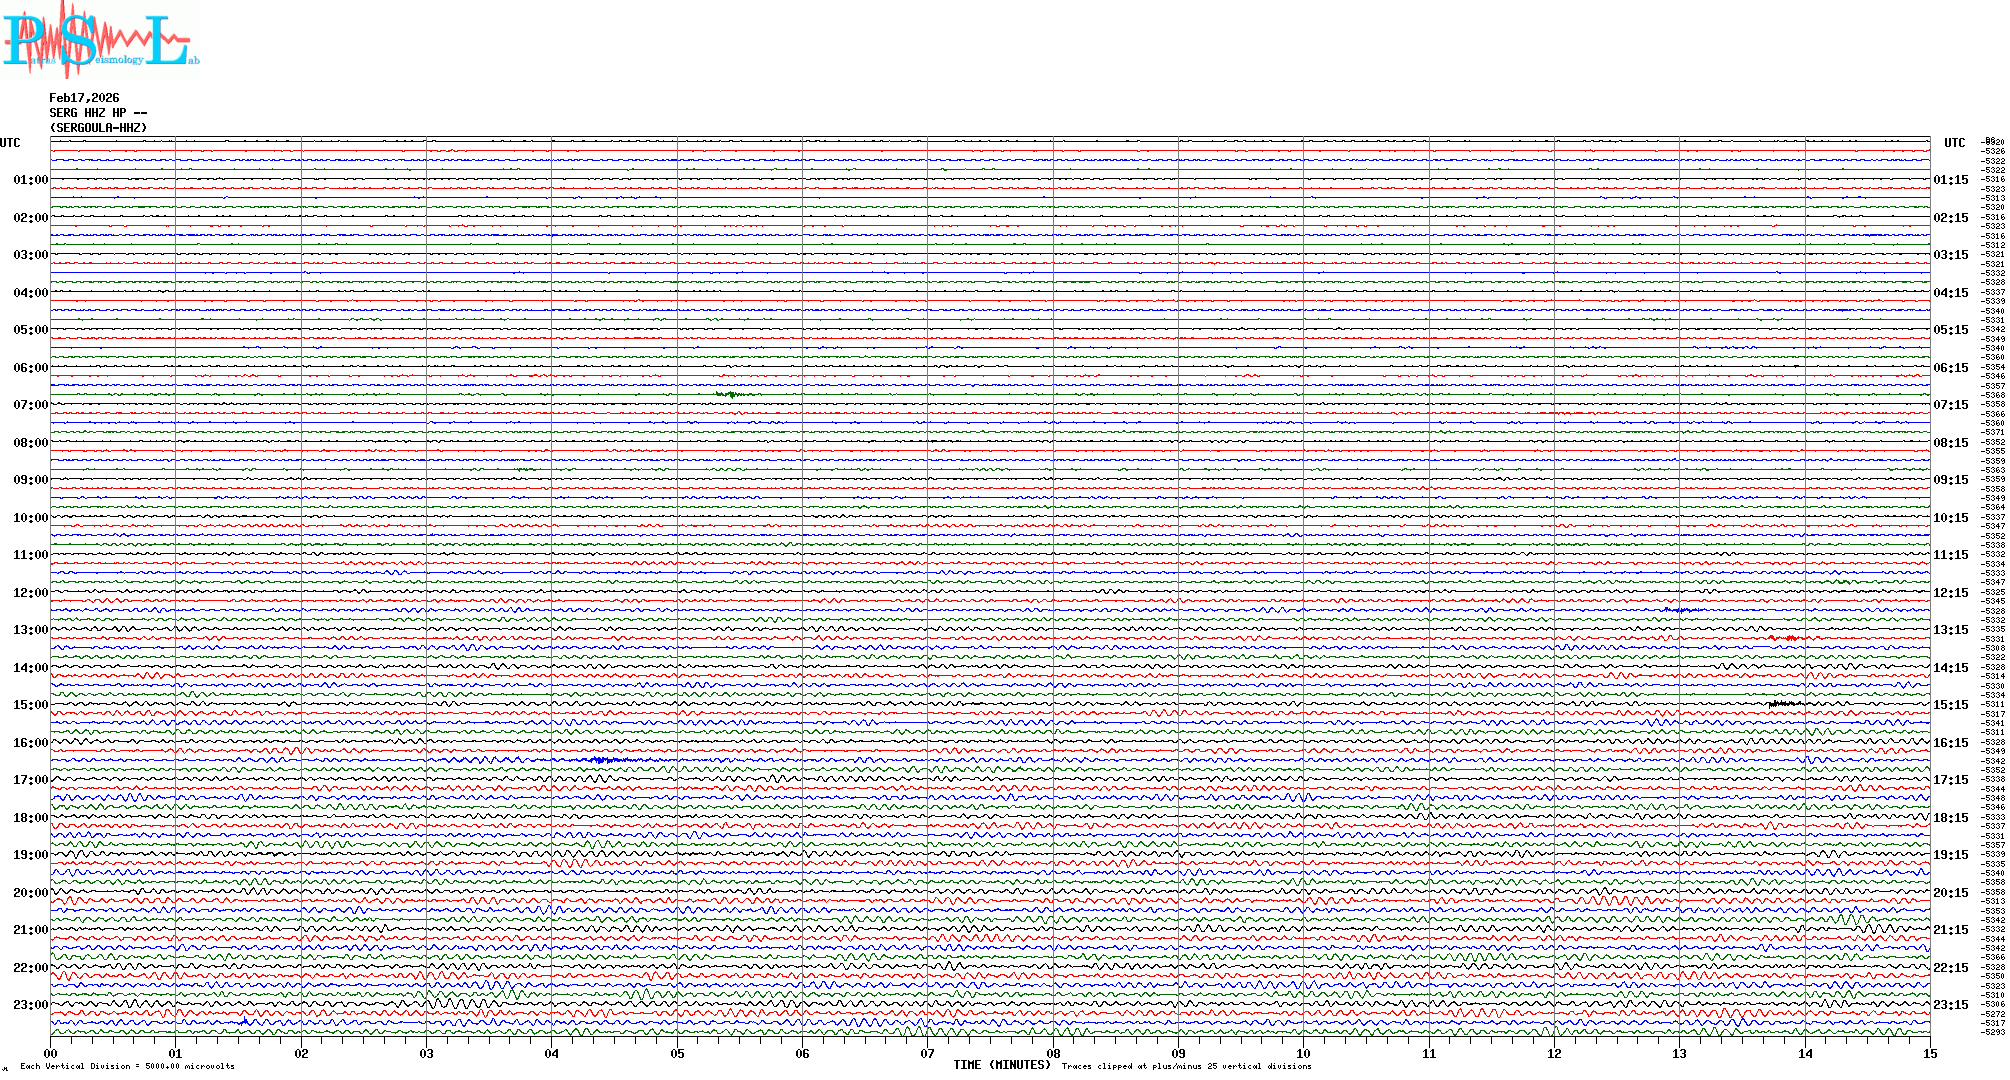Image resolution: width=2010 pixels, height=1080 pixels.
Task: Click the TIME (MINUTES) axis title
Action: 1002,1065
